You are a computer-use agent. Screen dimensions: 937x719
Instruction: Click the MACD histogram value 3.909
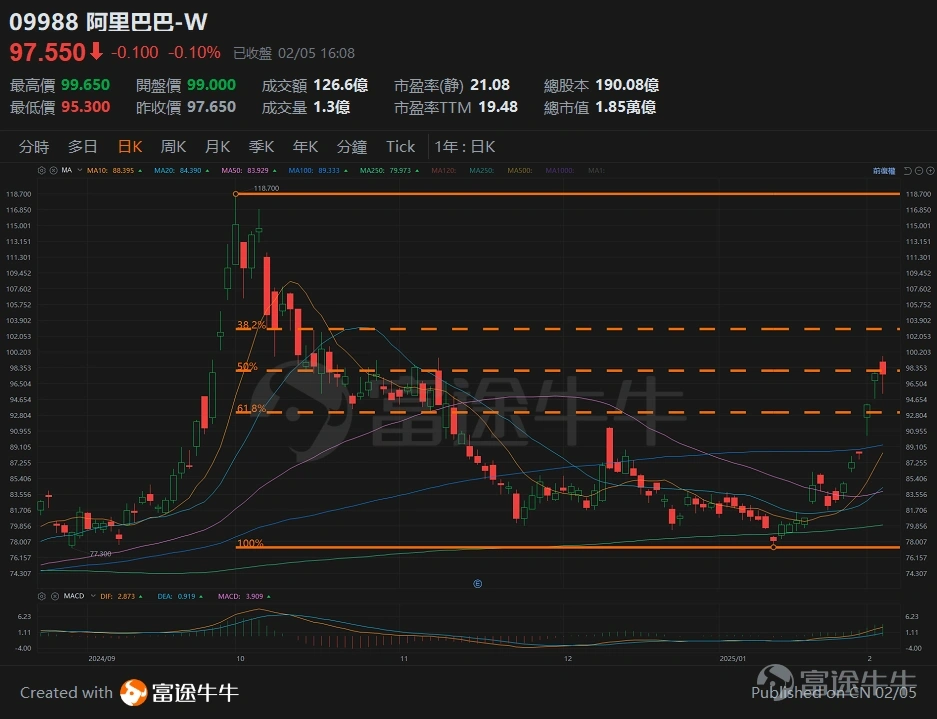254,596
